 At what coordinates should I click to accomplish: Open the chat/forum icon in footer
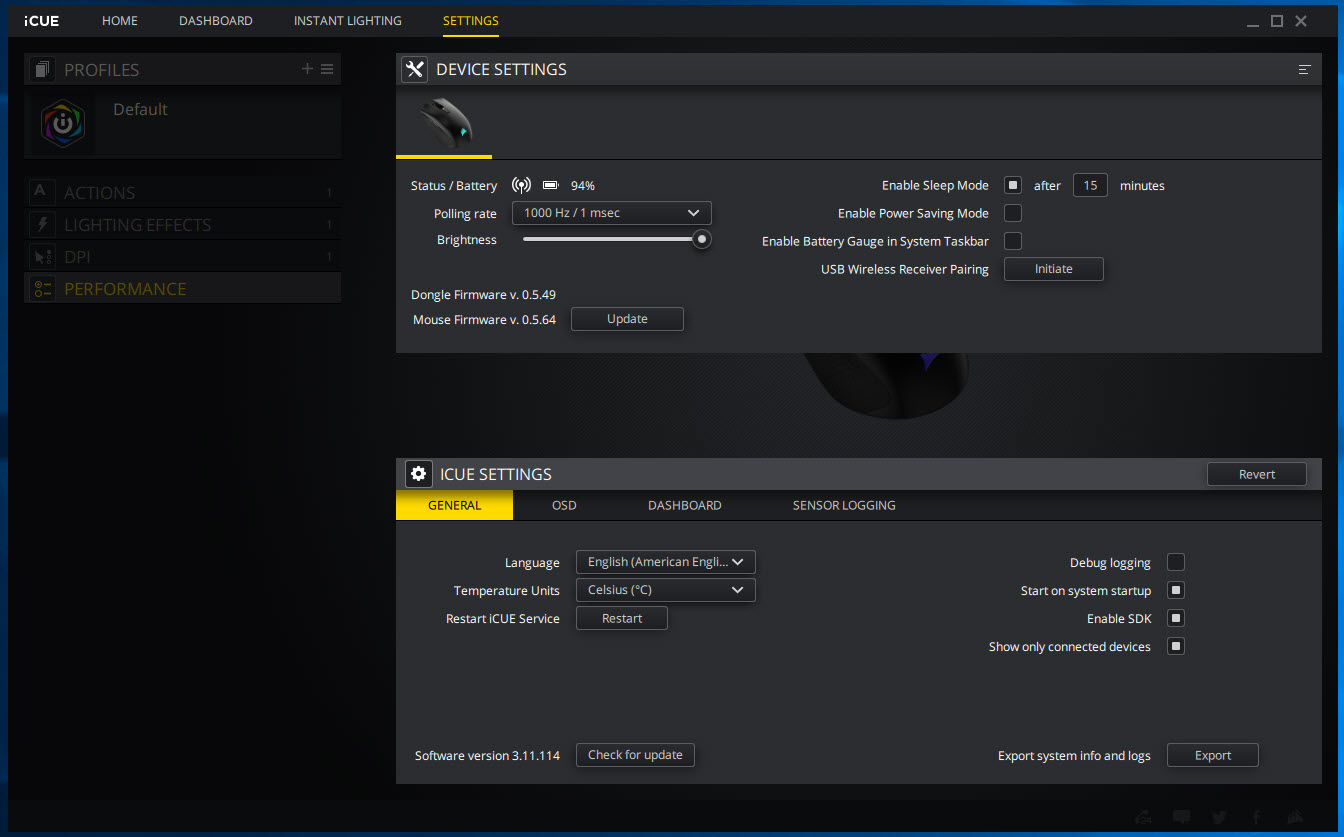click(x=1182, y=817)
